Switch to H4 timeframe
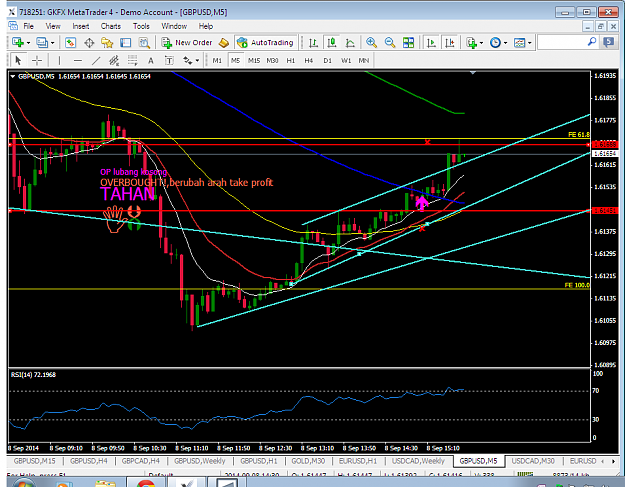625x487 pixels. (309, 61)
